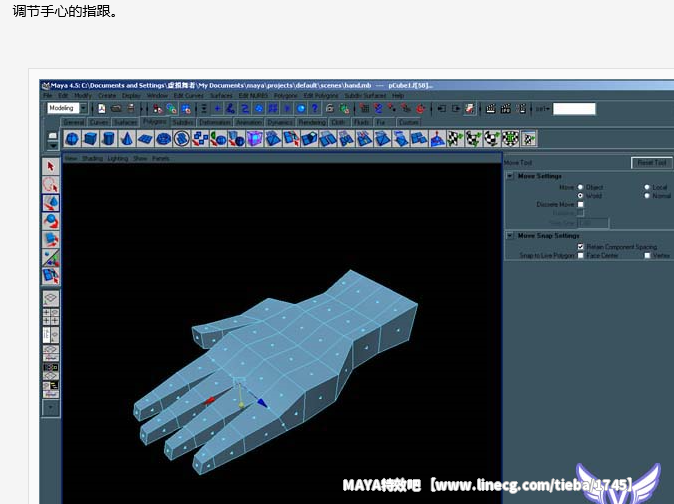The width and height of the screenshot is (674, 504).
Task: Choose the Move tool in toolbox
Action: tap(51, 203)
